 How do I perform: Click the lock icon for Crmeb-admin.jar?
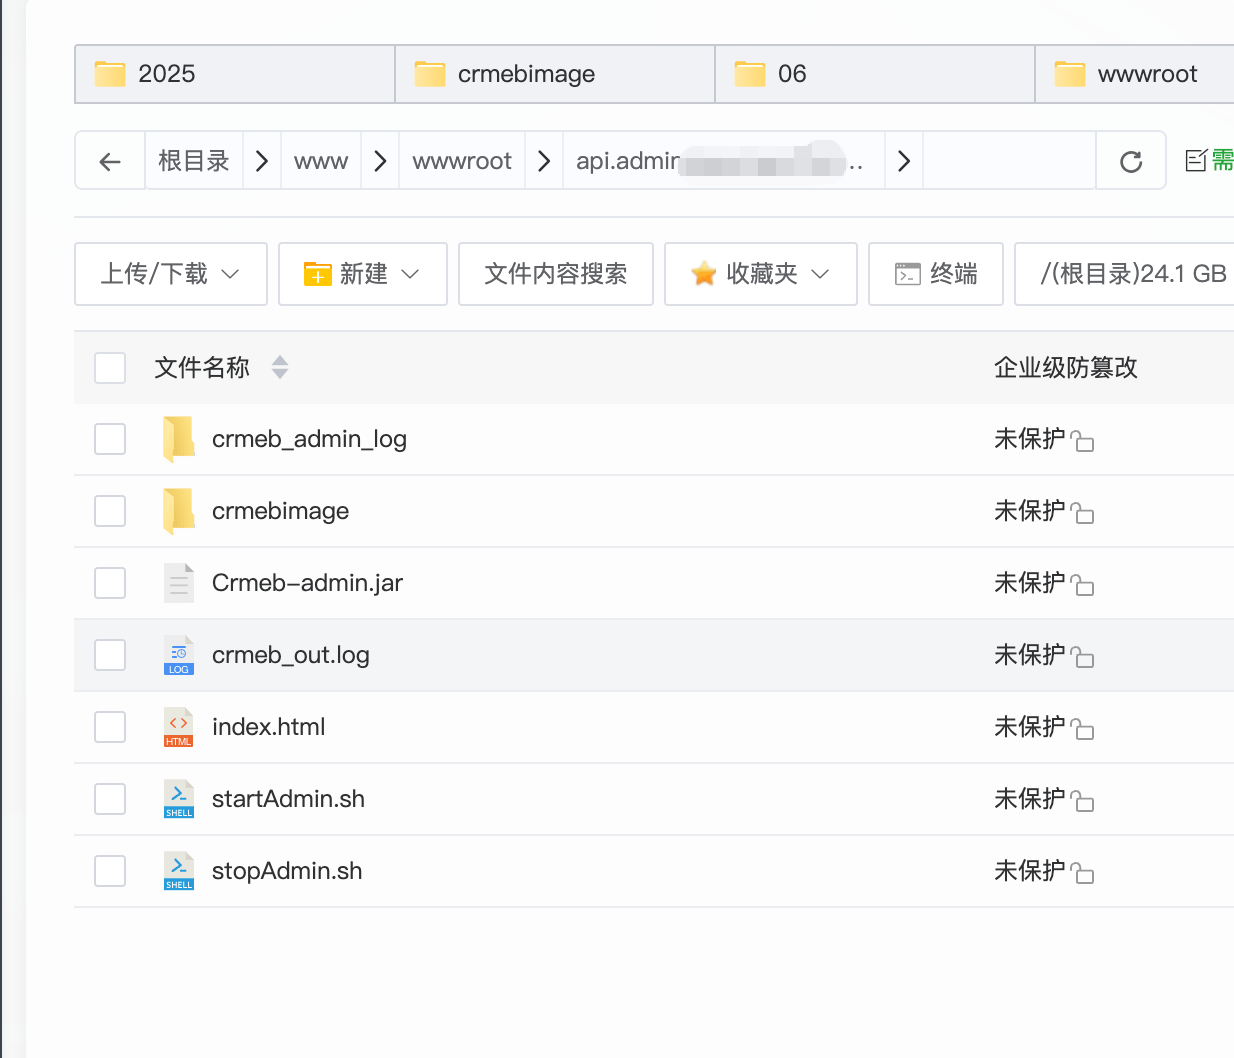[1082, 585]
